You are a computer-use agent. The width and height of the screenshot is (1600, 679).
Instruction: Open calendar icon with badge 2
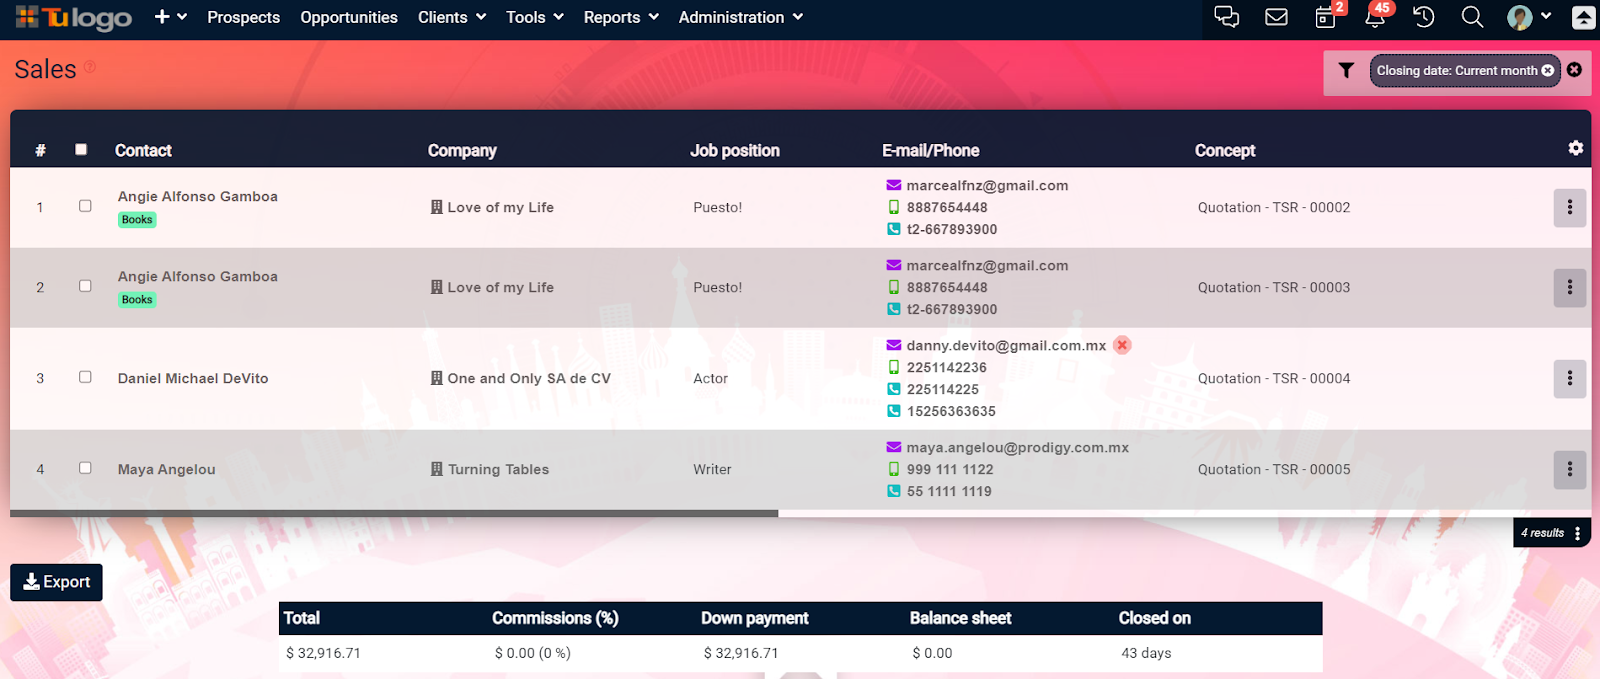tap(1325, 17)
